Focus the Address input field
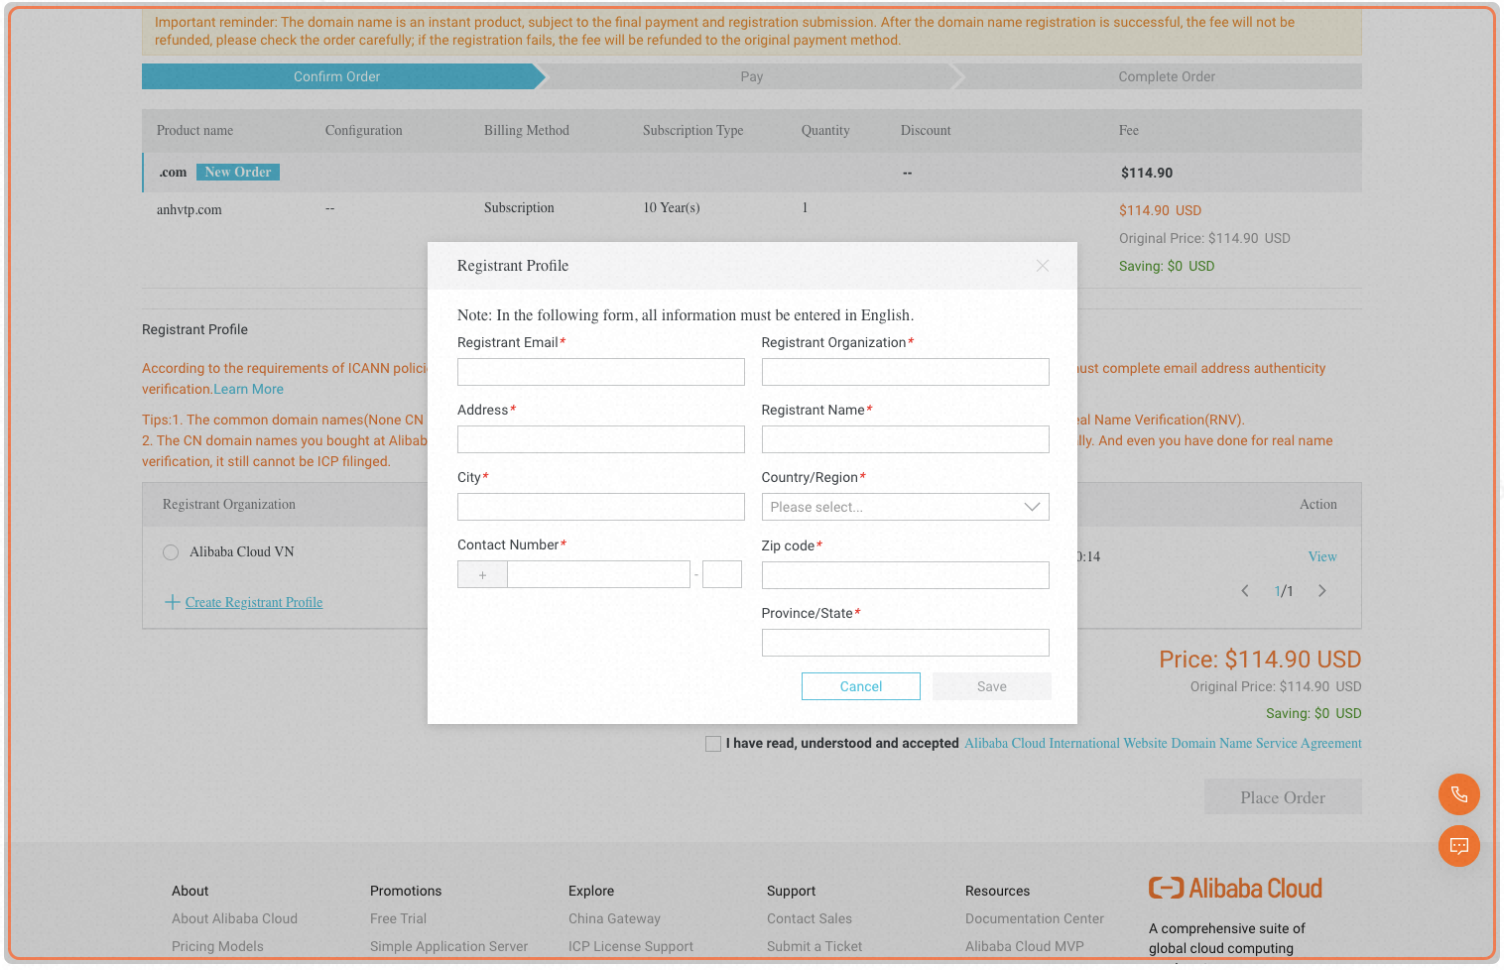 (x=601, y=440)
